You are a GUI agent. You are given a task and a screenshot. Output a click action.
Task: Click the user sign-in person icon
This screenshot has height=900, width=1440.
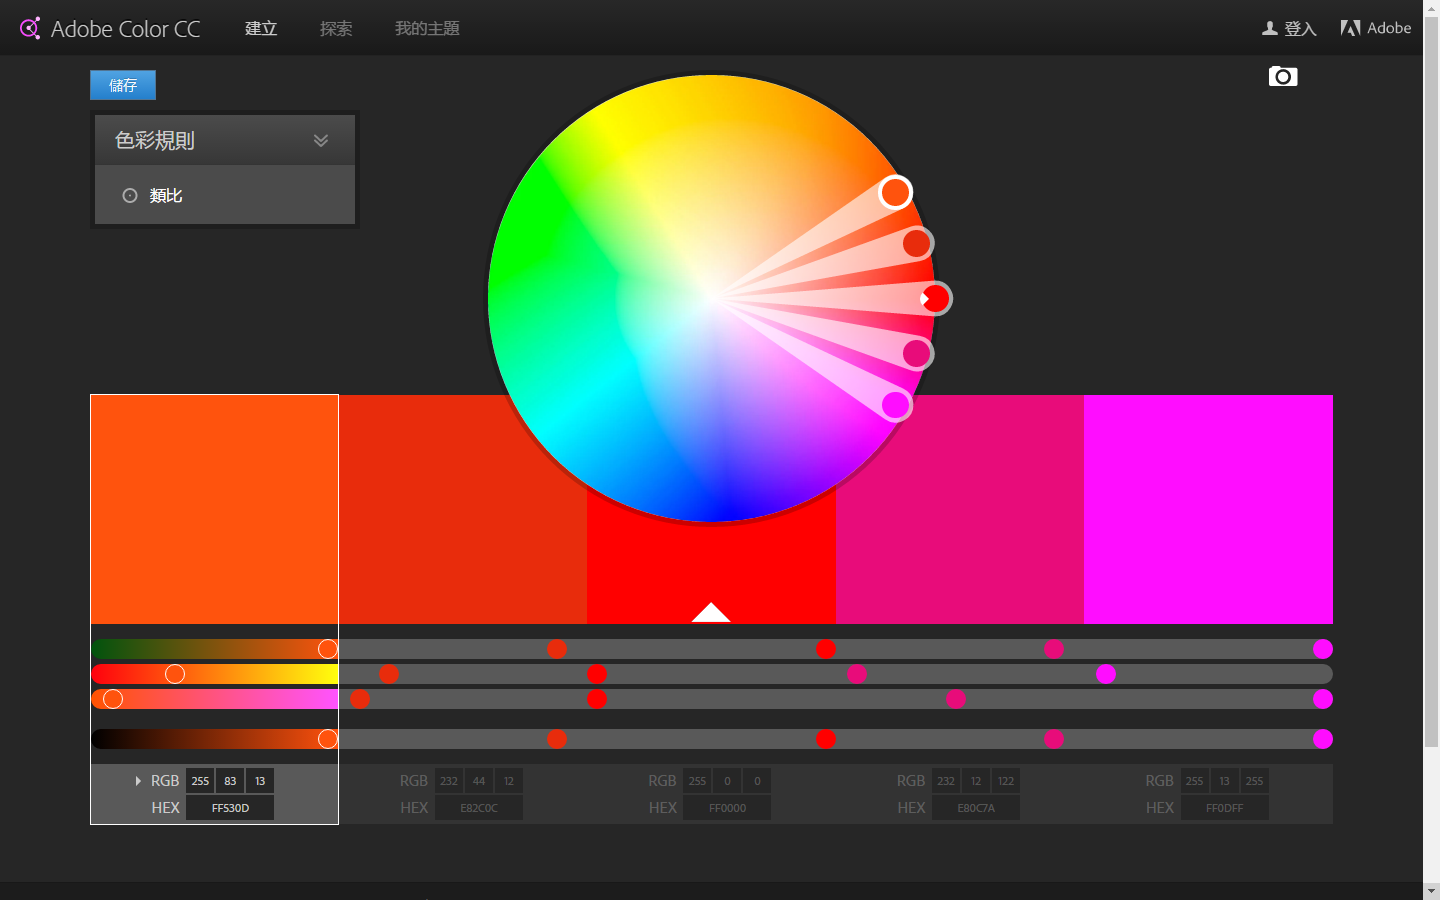pyautogui.click(x=1270, y=28)
